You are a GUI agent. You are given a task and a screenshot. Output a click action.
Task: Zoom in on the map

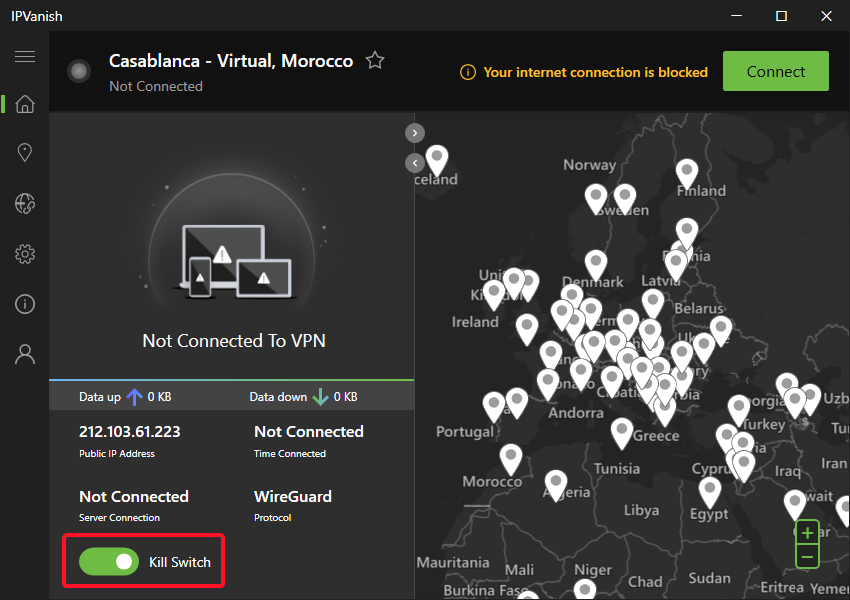click(807, 533)
